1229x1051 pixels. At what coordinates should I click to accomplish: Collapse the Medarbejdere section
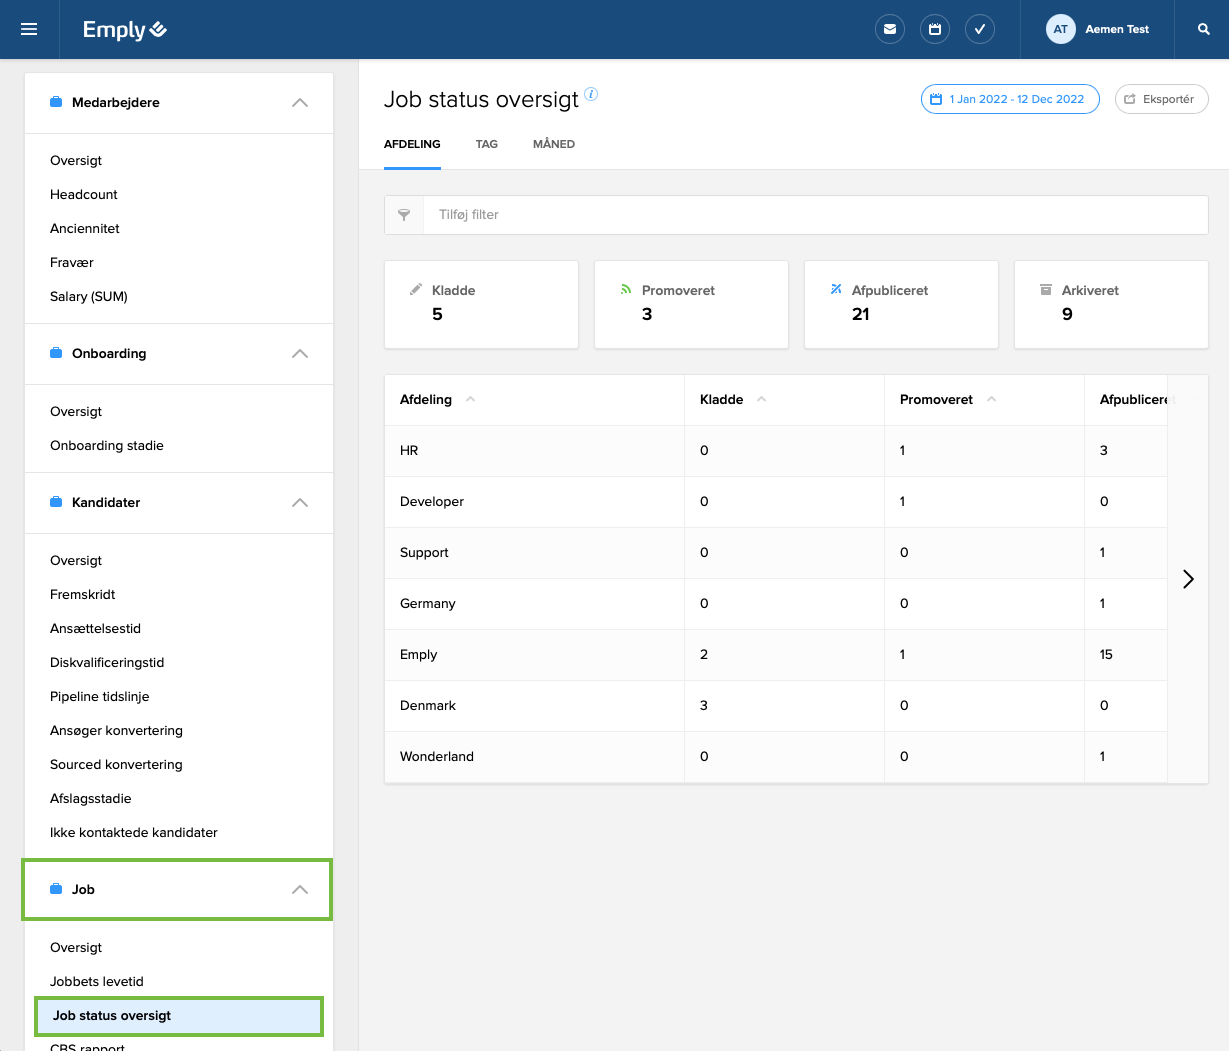click(x=300, y=103)
